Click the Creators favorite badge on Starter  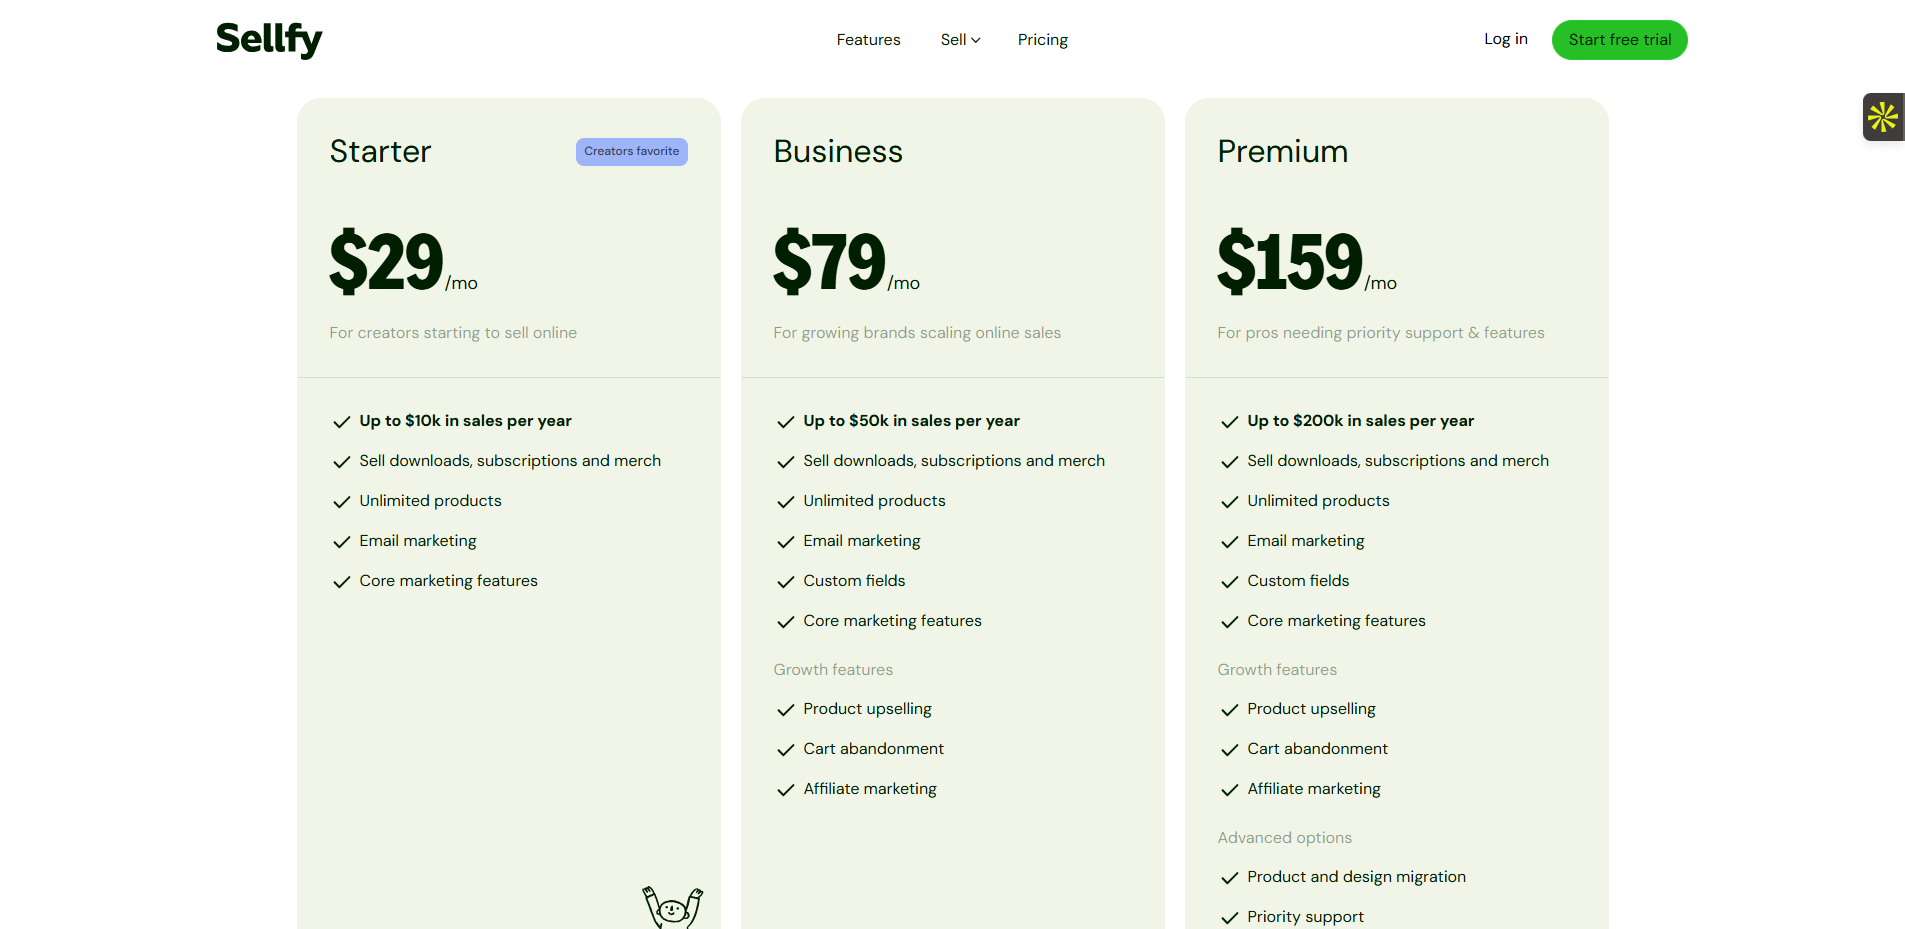point(631,152)
